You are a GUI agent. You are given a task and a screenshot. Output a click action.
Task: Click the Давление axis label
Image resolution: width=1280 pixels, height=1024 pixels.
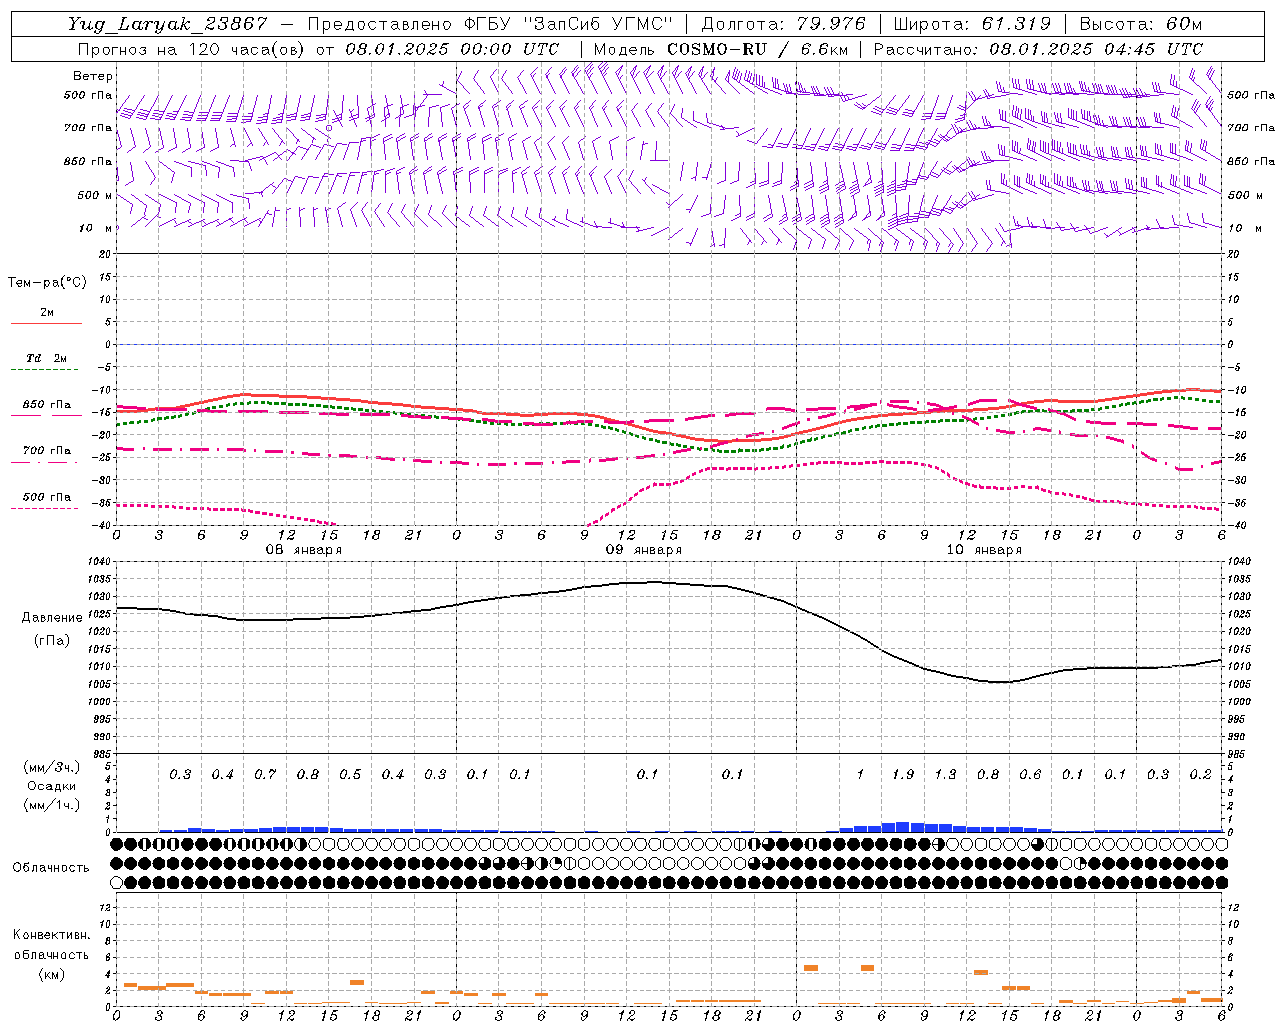coord(52,617)
